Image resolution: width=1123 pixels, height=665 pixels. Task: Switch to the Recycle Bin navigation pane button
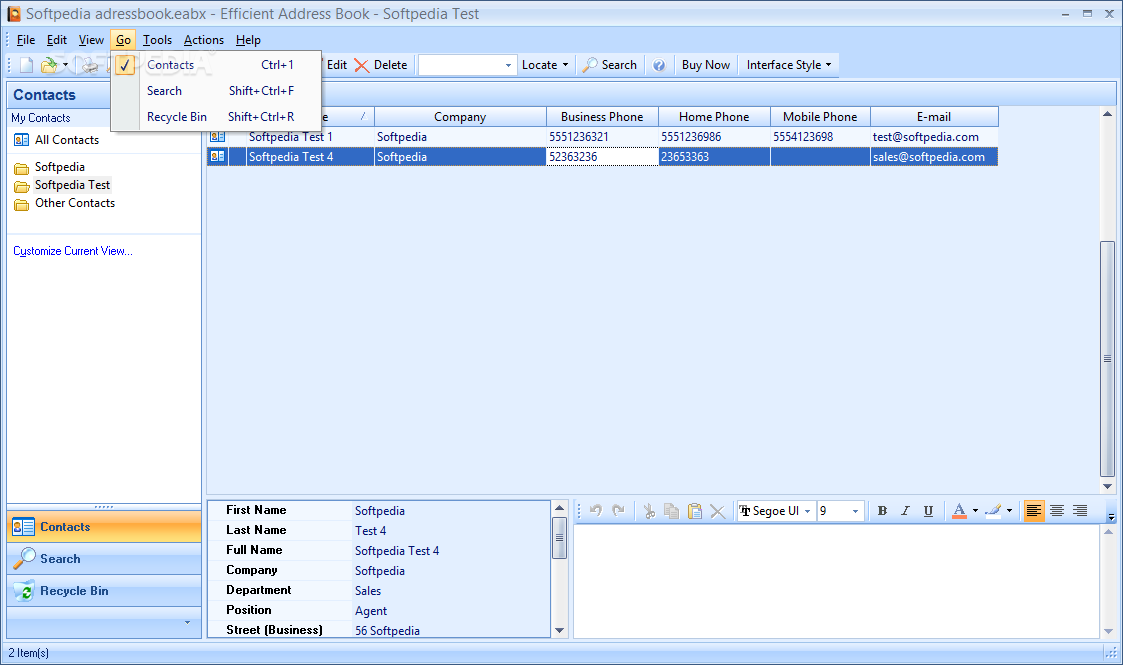(104, 591)
